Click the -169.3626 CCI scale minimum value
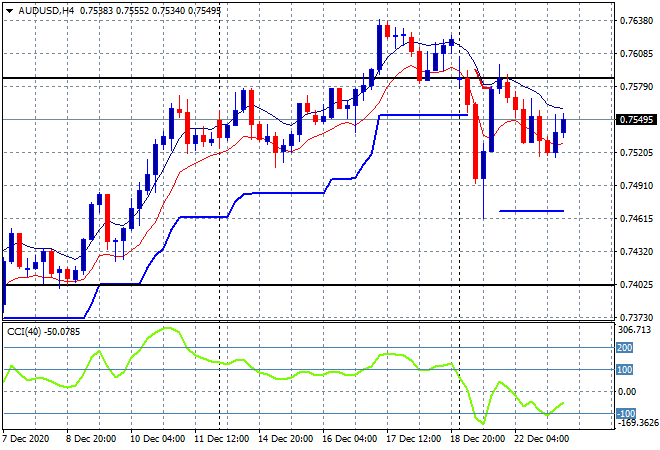Viewport: 660px width, 450px height. tap(637, 423)
